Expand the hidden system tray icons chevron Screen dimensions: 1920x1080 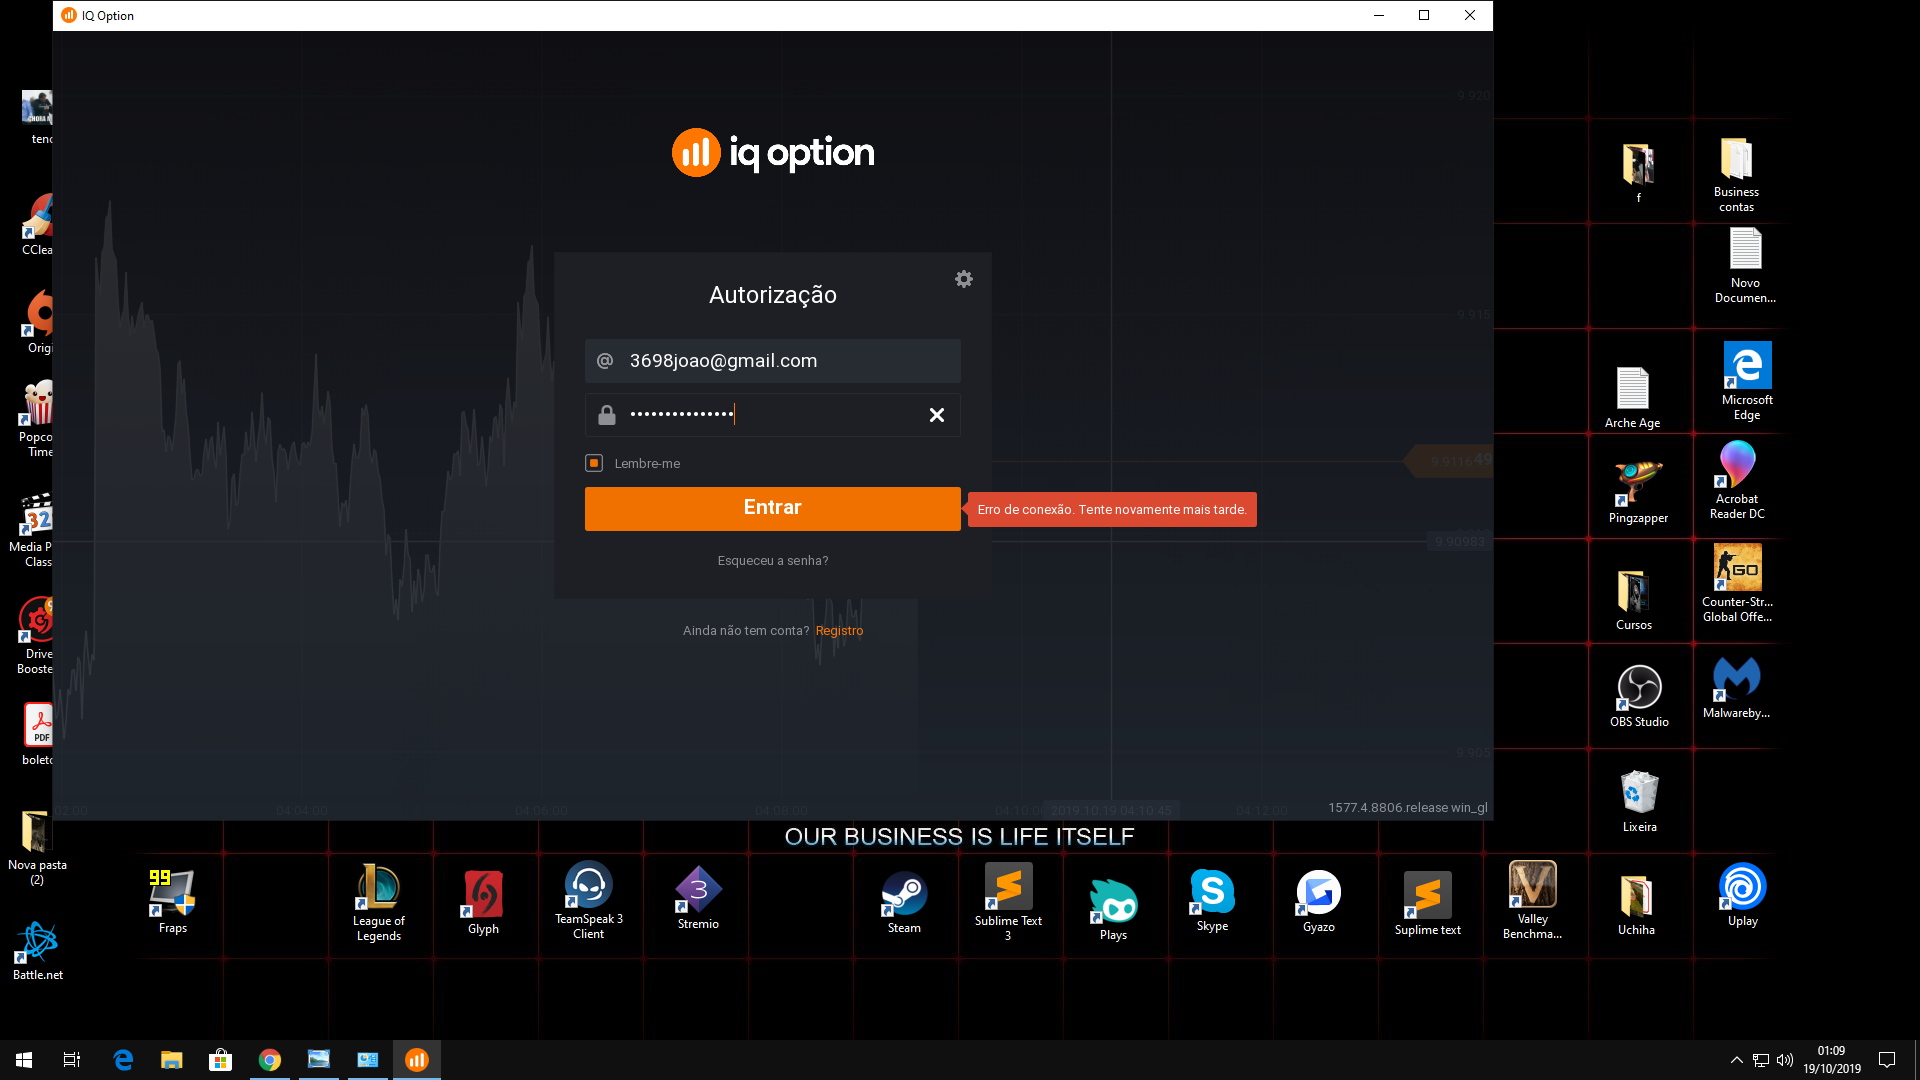click(1736, 1060)
